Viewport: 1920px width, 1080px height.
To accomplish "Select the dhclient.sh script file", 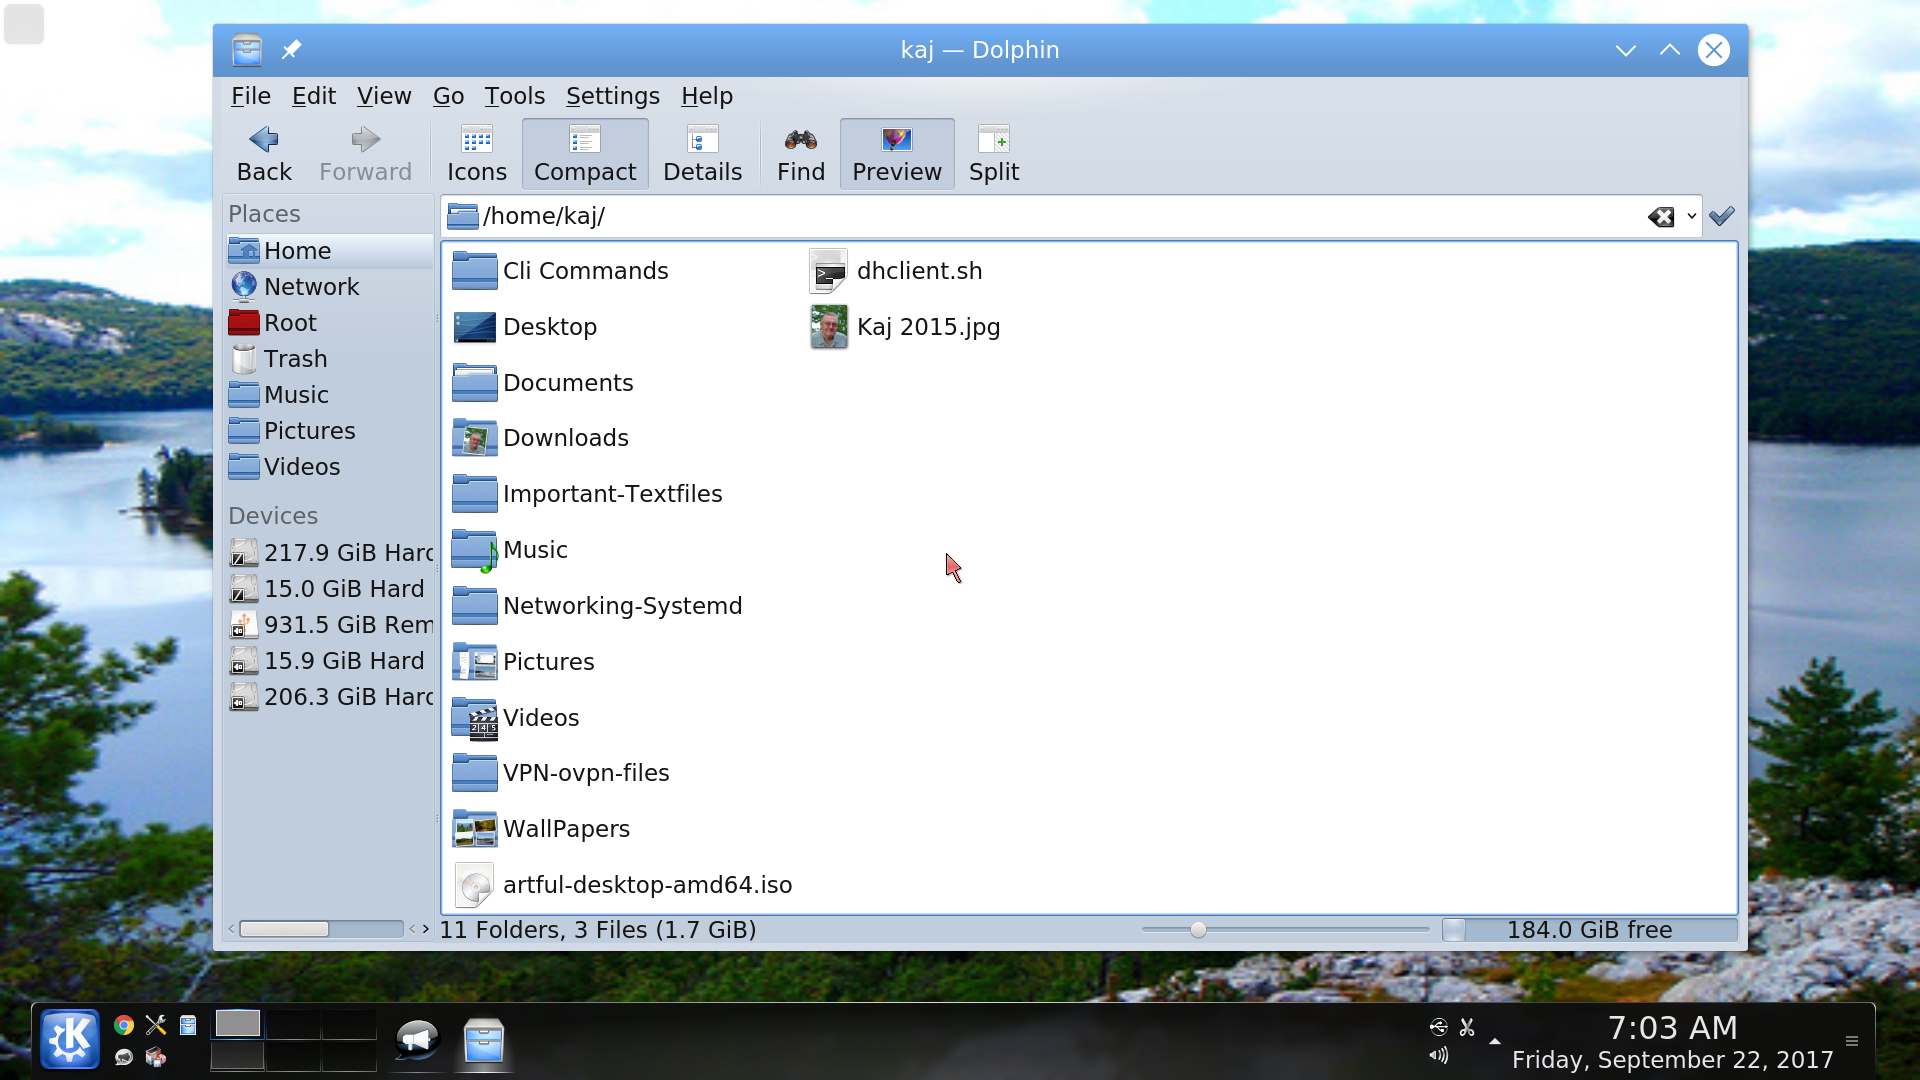I will [x=896, y=271].
